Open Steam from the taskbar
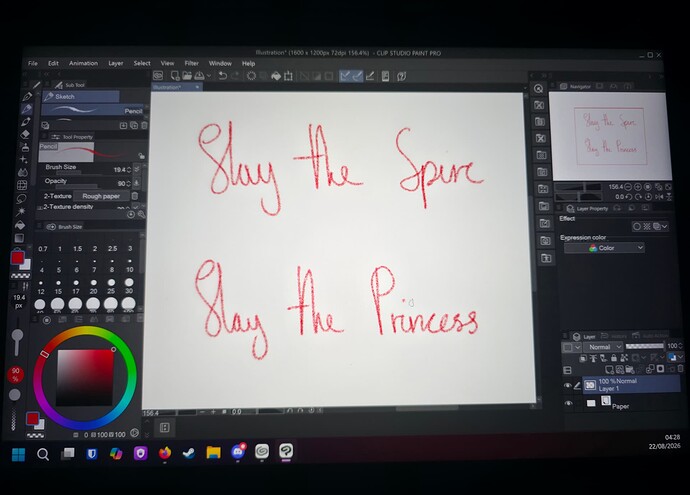This screenshot has width=690, height=495. point(189,453)
